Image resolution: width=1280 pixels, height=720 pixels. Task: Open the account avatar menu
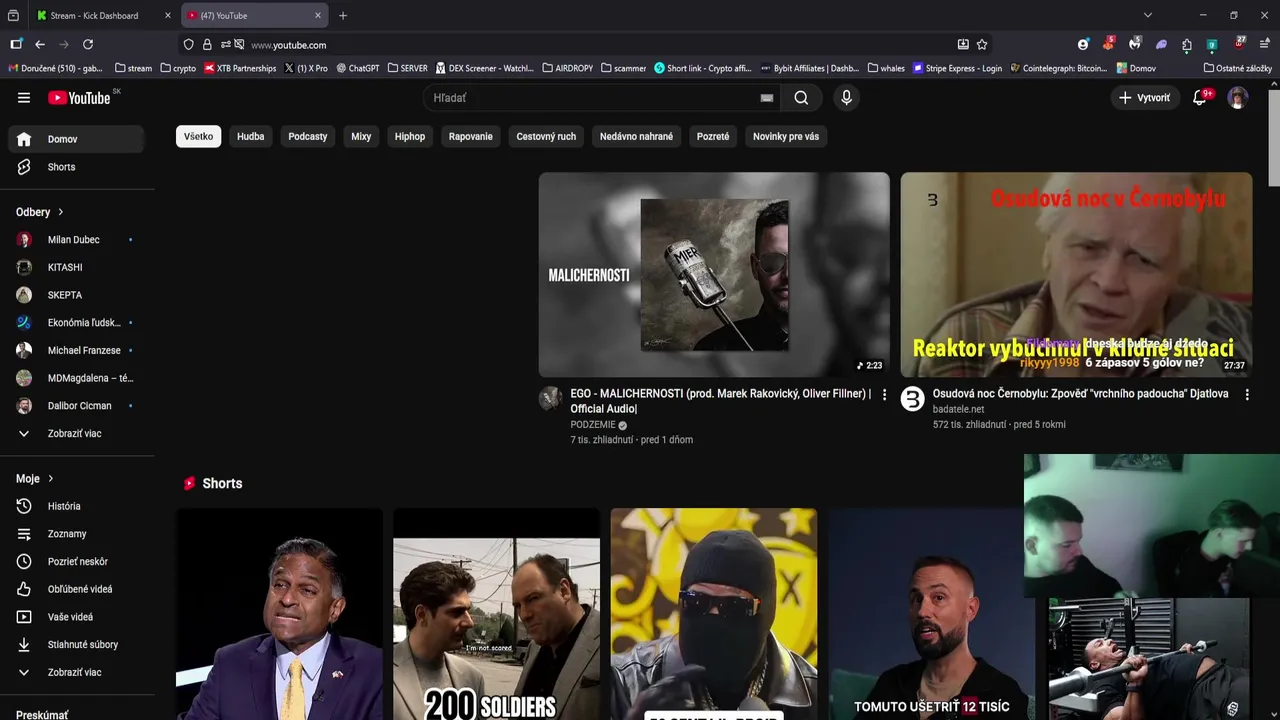pyautogui.click(x=1238, y=98)
